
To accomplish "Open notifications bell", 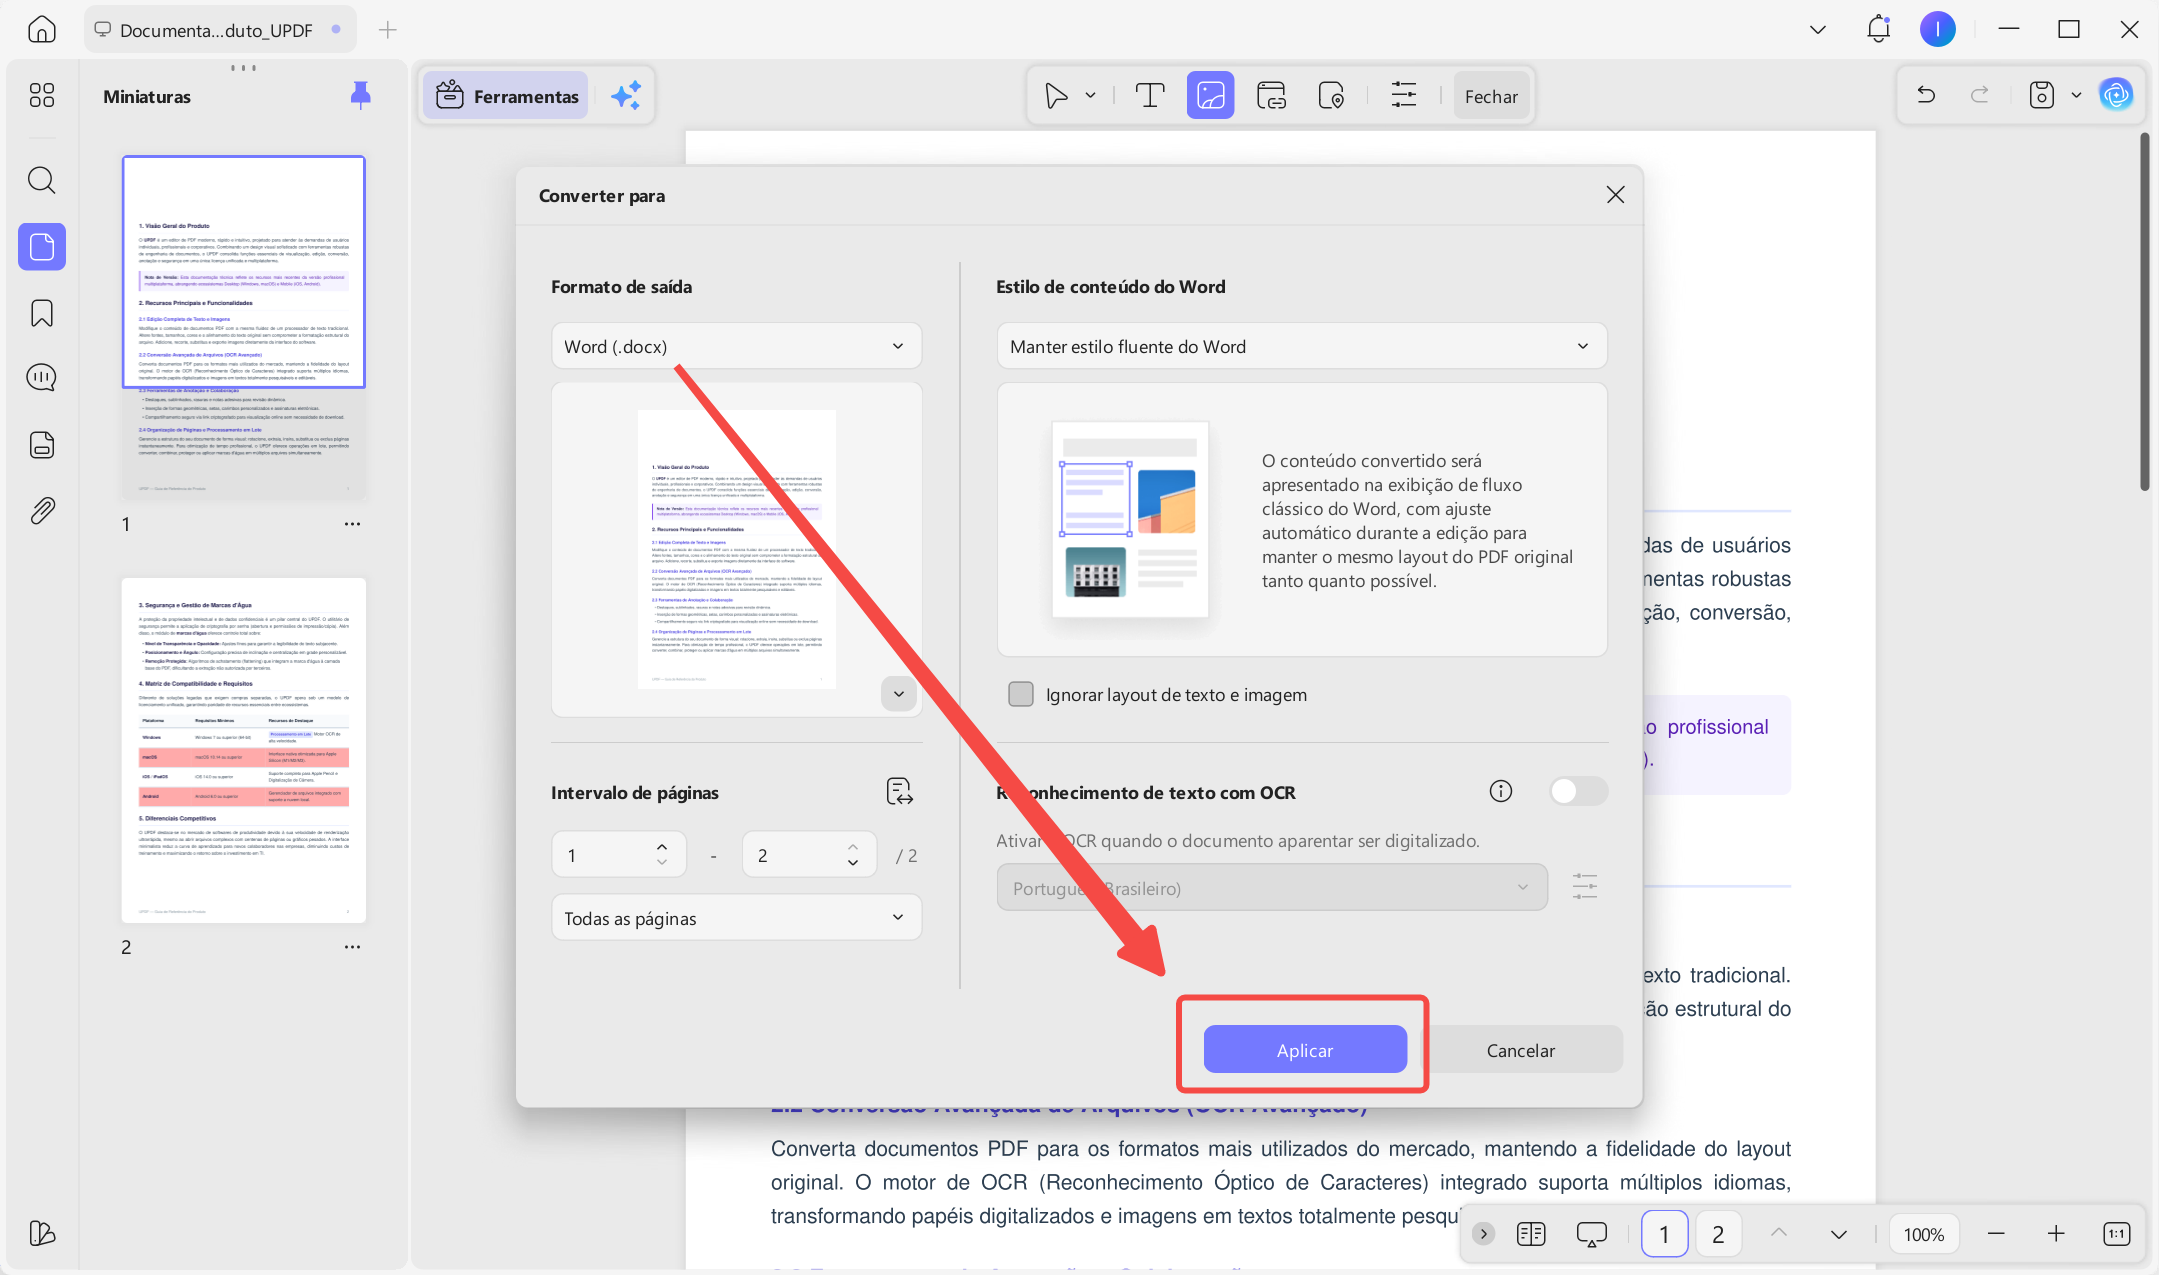I will point(1878,29).
